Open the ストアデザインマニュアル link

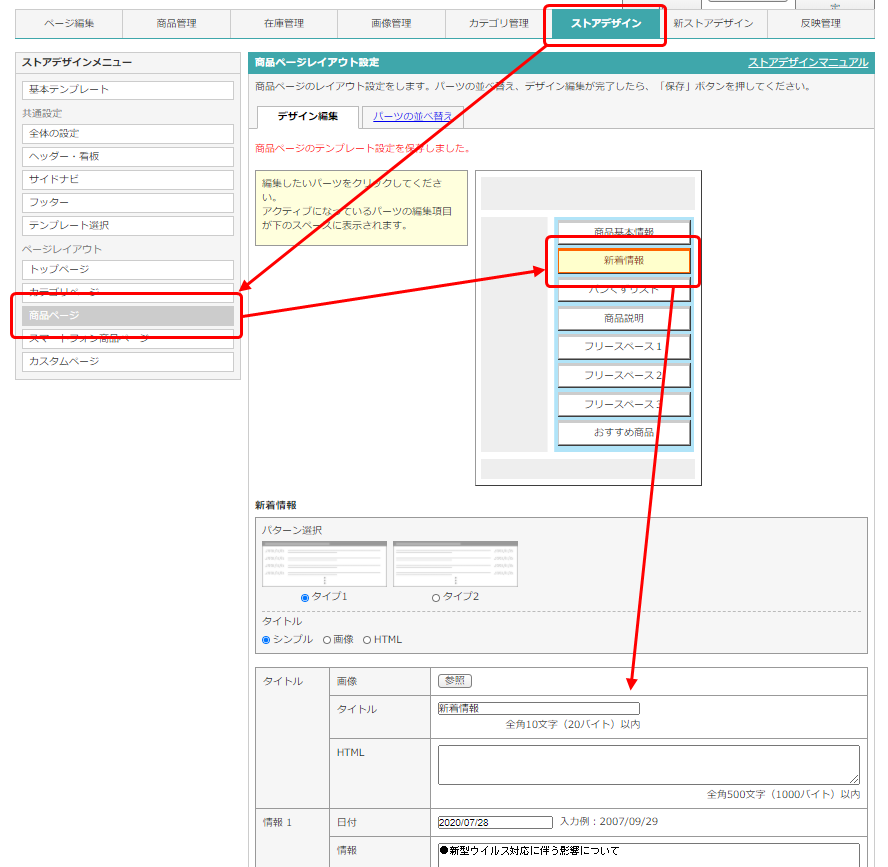(808, 63)
